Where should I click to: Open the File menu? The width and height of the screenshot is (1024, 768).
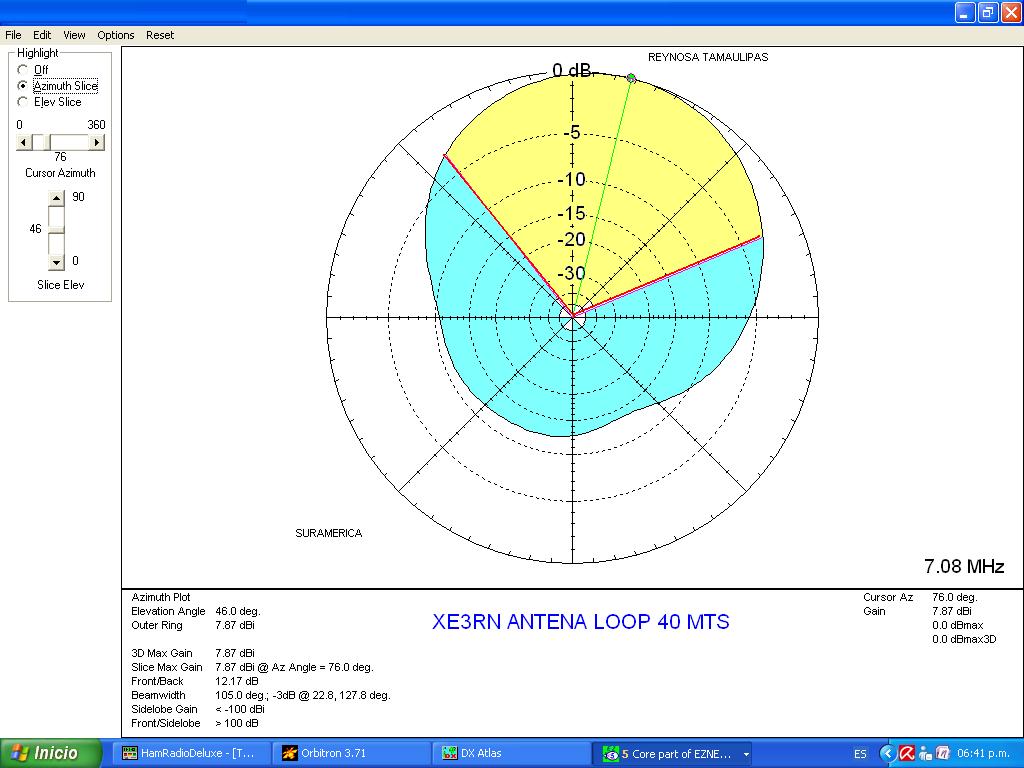(x=13, y=35)
